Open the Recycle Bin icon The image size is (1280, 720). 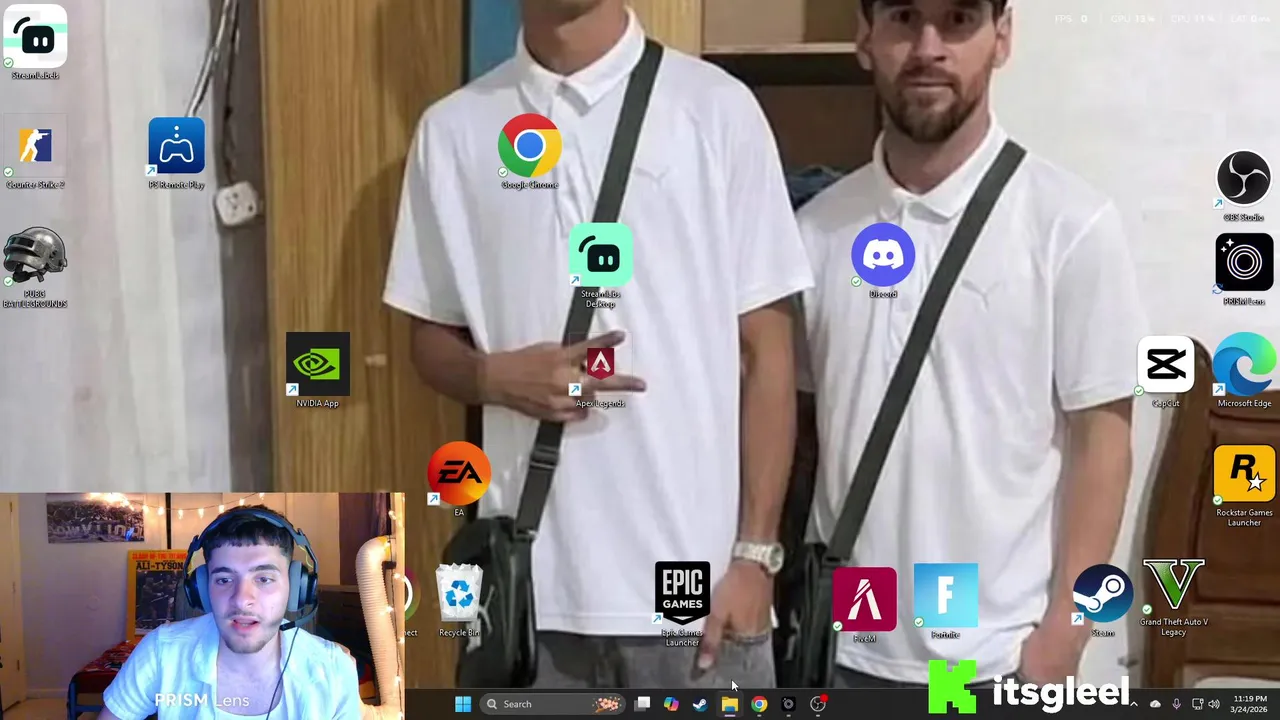coord(459,600)
